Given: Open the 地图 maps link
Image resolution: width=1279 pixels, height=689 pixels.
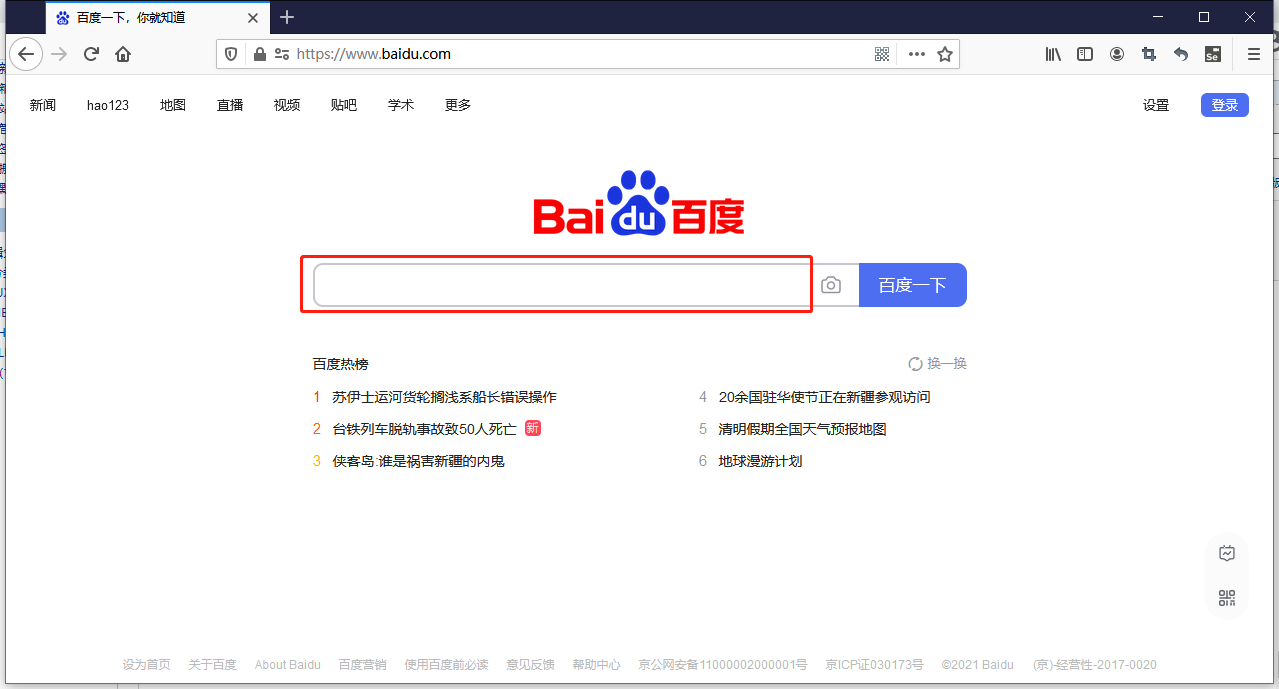Looking at the screenshot, I should (173, 105).
